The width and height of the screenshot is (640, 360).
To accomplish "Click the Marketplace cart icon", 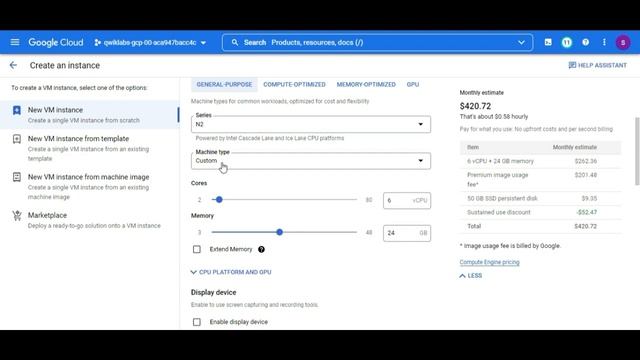I will point(17,215).
